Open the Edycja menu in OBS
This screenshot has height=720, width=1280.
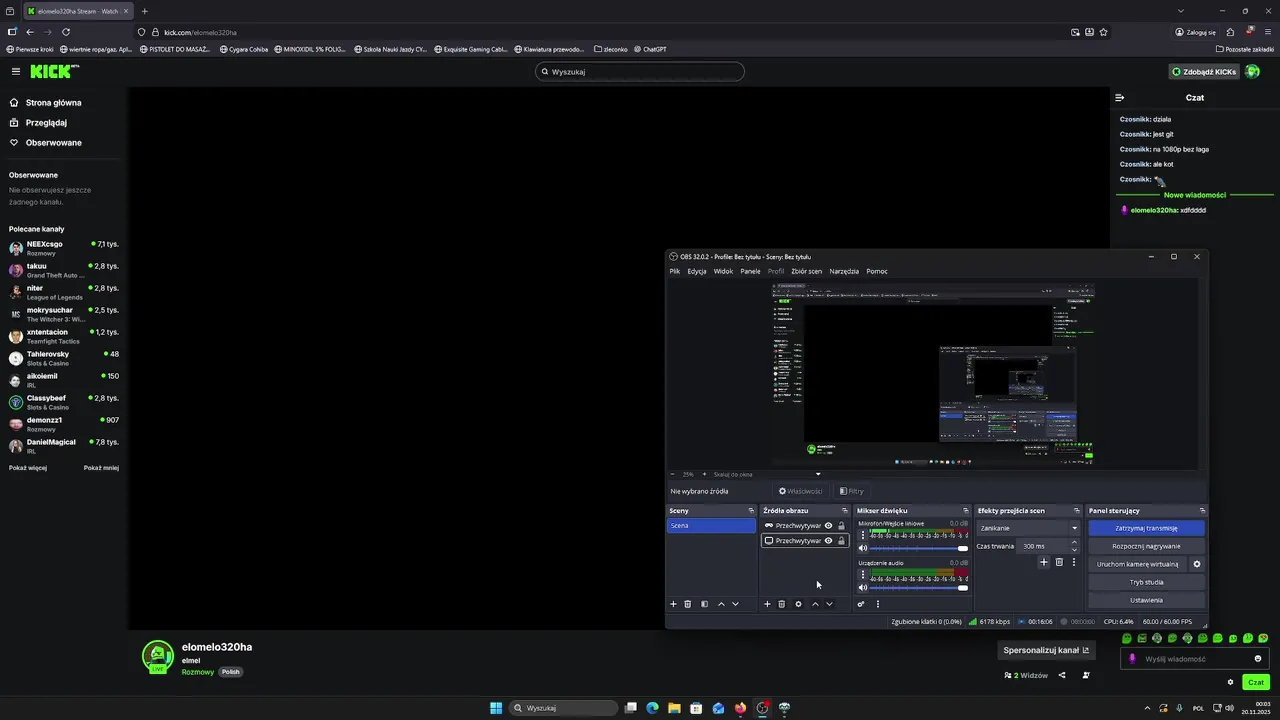point(697,271)
